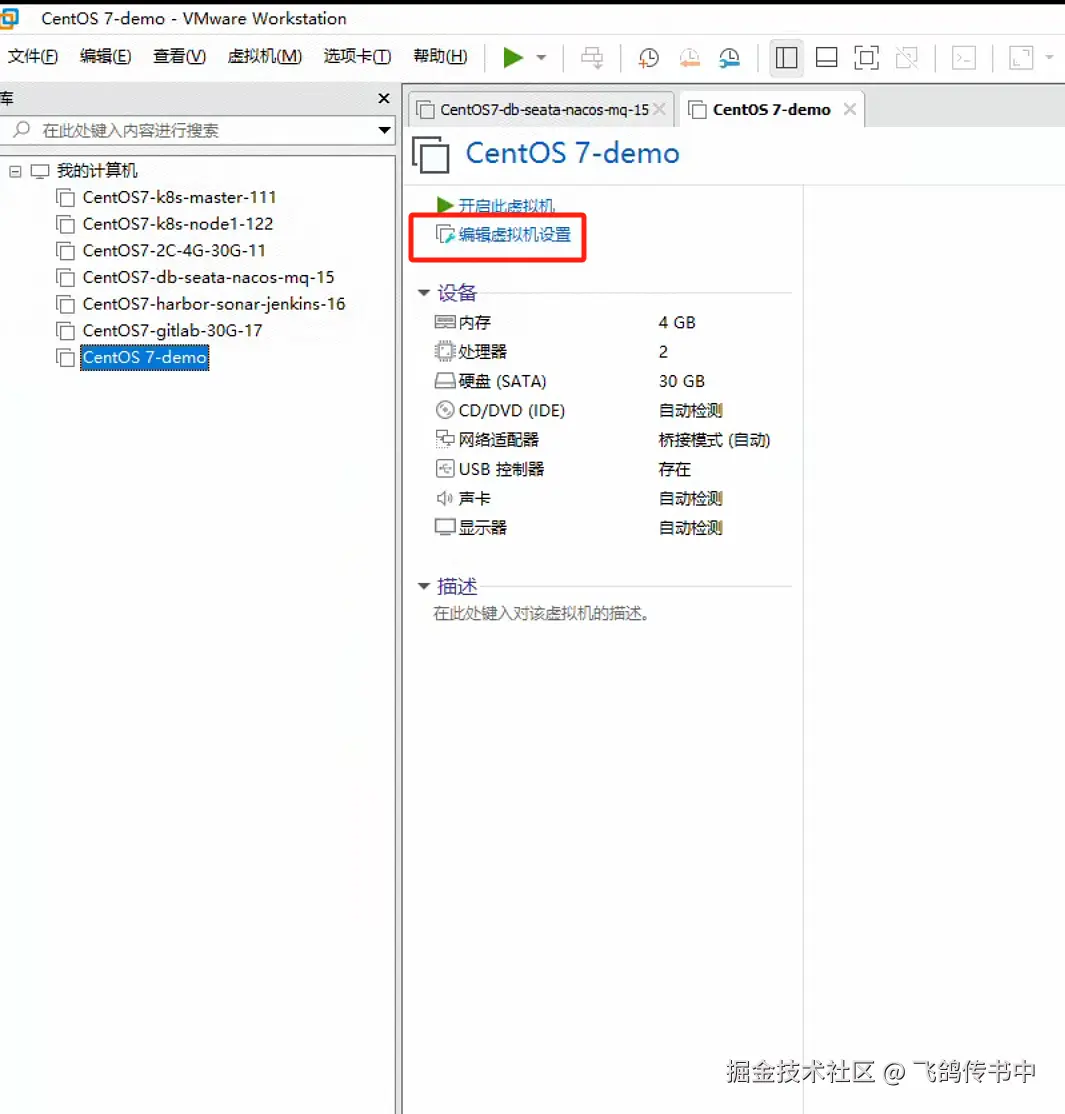Click the CPU icon beside 处理器
Viewport: 1065px width, 1114px height.
[445, 351]
